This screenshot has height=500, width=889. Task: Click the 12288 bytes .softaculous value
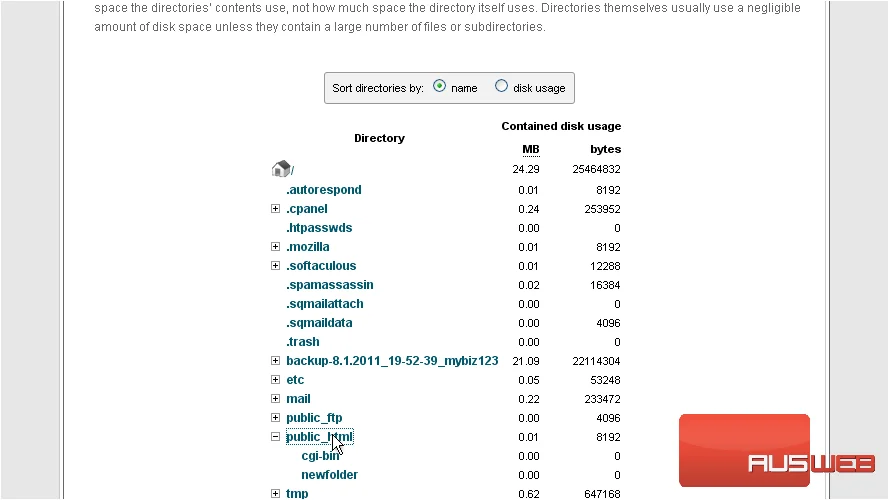point(606,266)
